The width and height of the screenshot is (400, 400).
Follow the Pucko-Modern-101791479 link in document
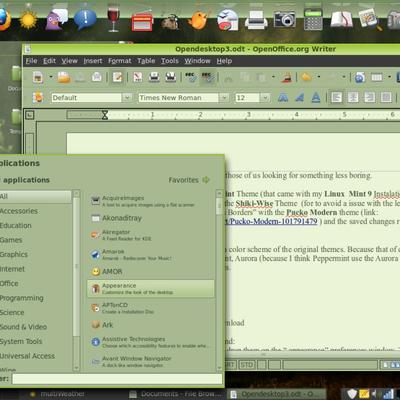[272, 221]
